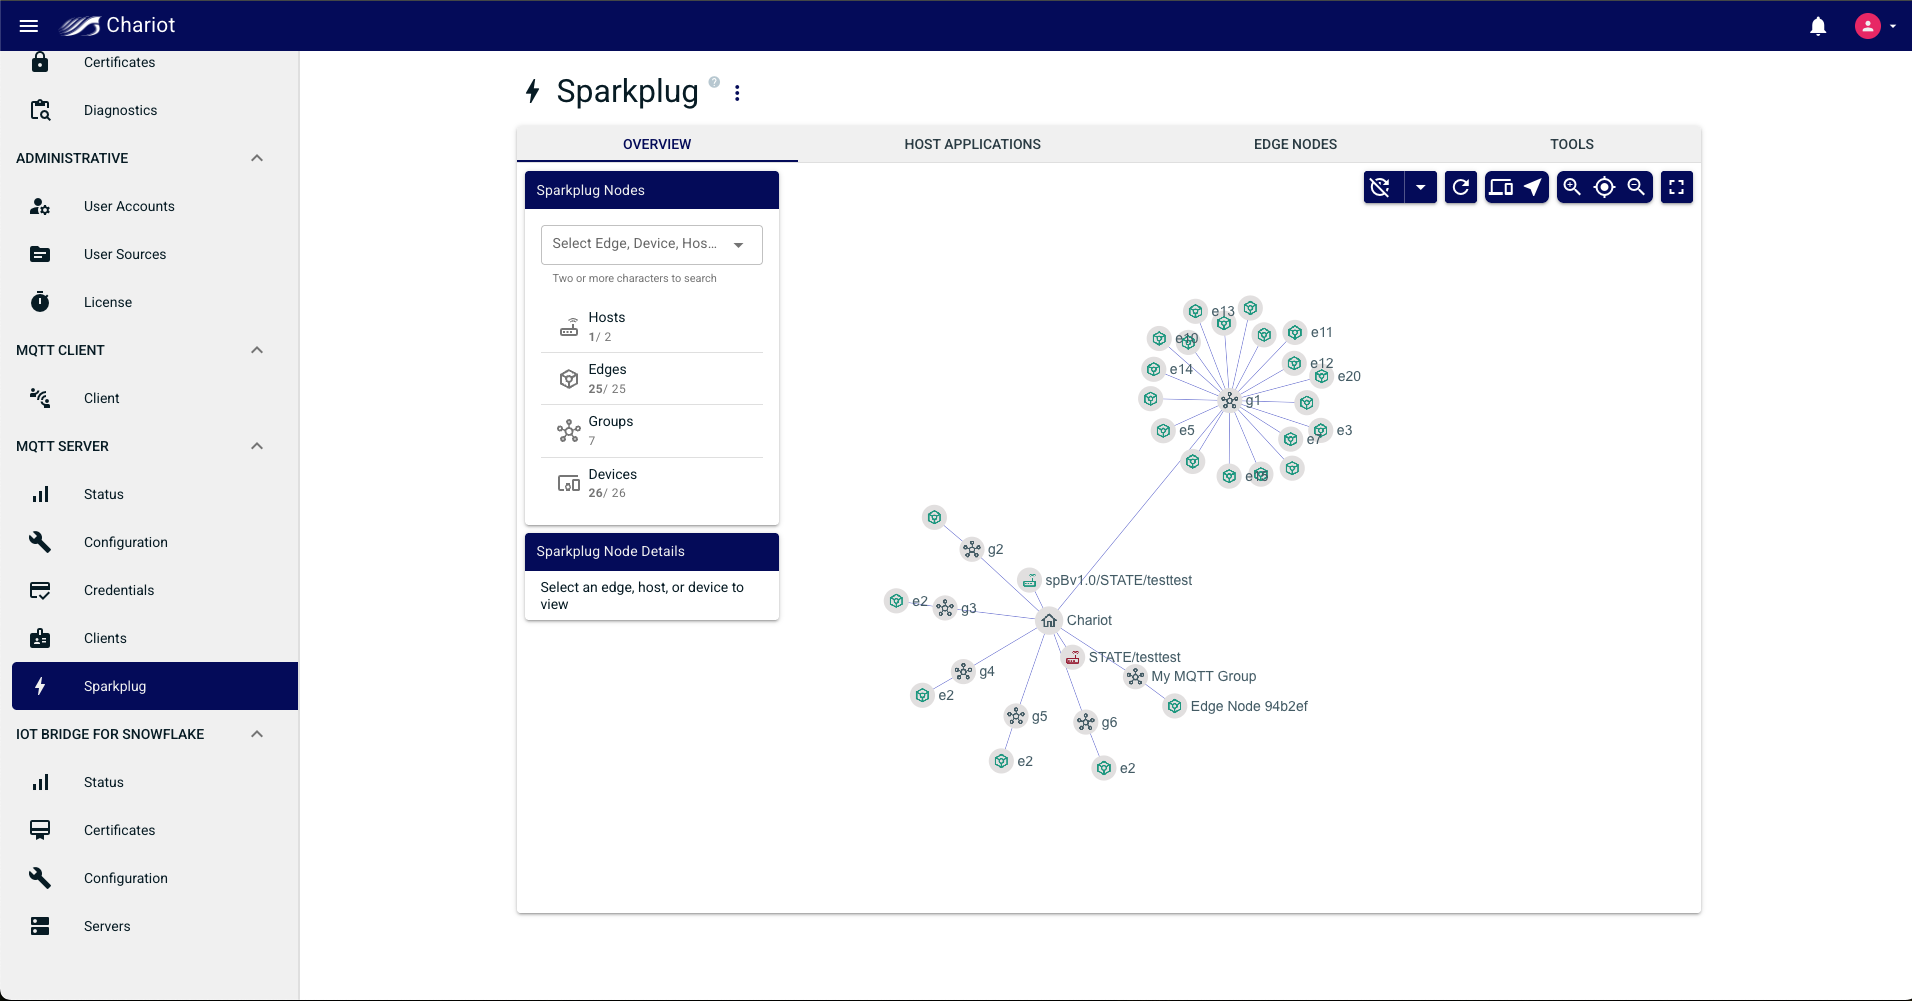Toggle devices display in graph toolbar
Viewport: 1912px width, 1001px height.
tap(1501, 187)
